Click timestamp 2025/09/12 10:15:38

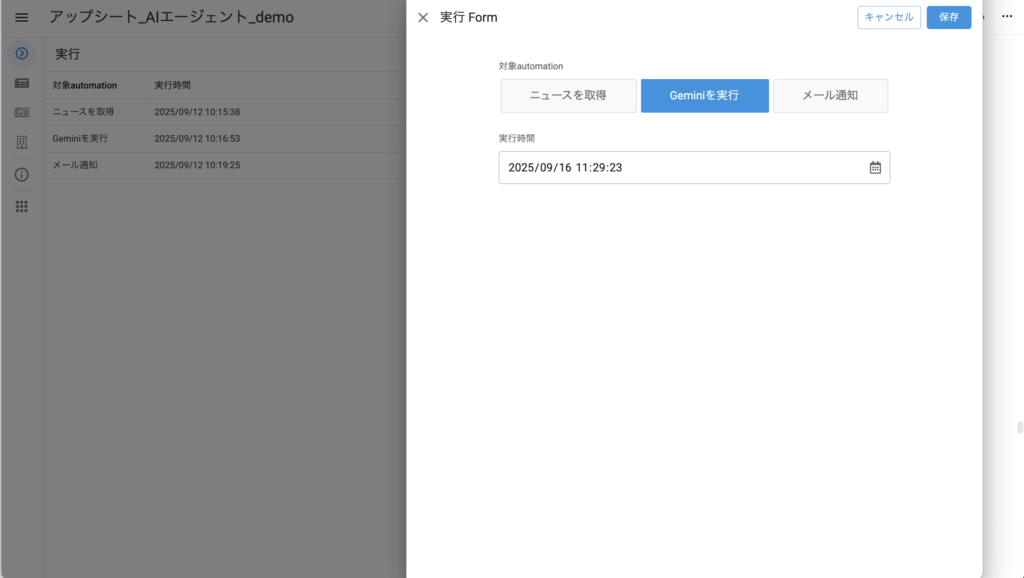click(197, 112)
